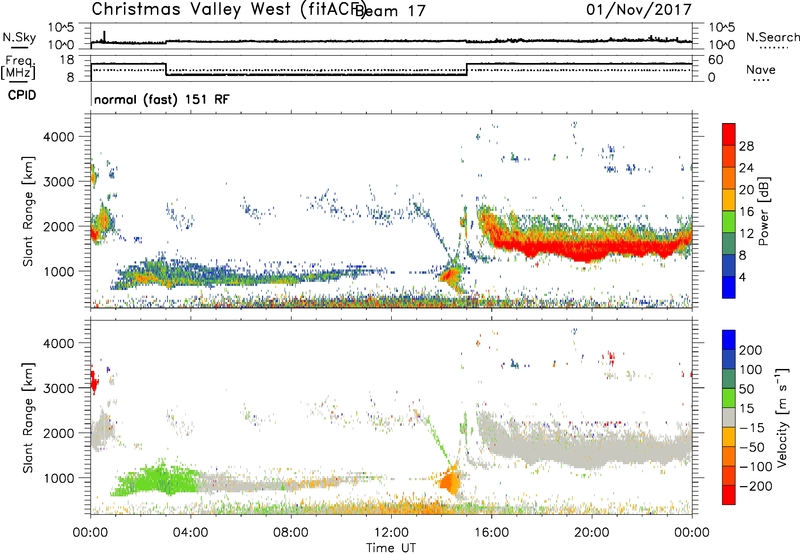Viewport: 800px width, 554px height.
Task: Click the 'normal (fast) 151 RF' text
Action: tap(162, 99)
